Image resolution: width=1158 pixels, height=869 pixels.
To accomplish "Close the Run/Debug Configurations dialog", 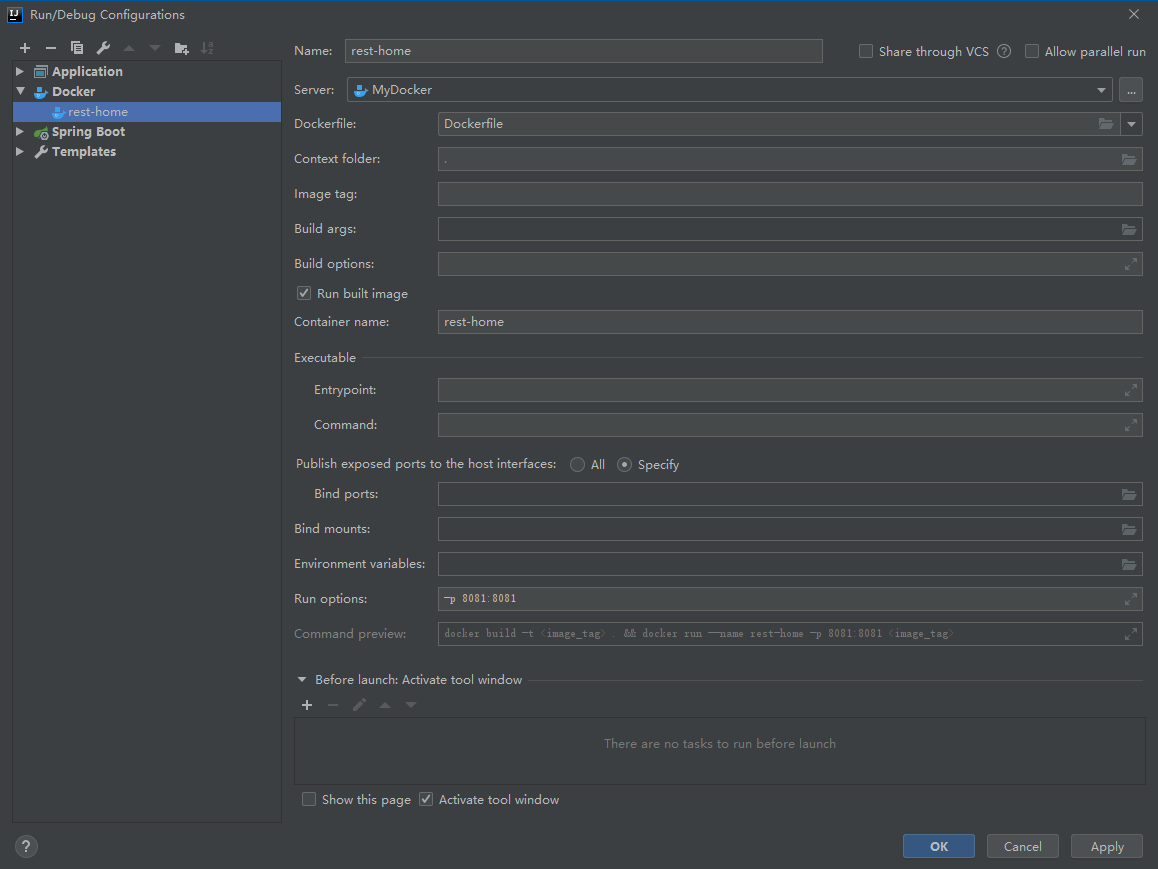I will pyautogui.click(x=1134, y=14).
